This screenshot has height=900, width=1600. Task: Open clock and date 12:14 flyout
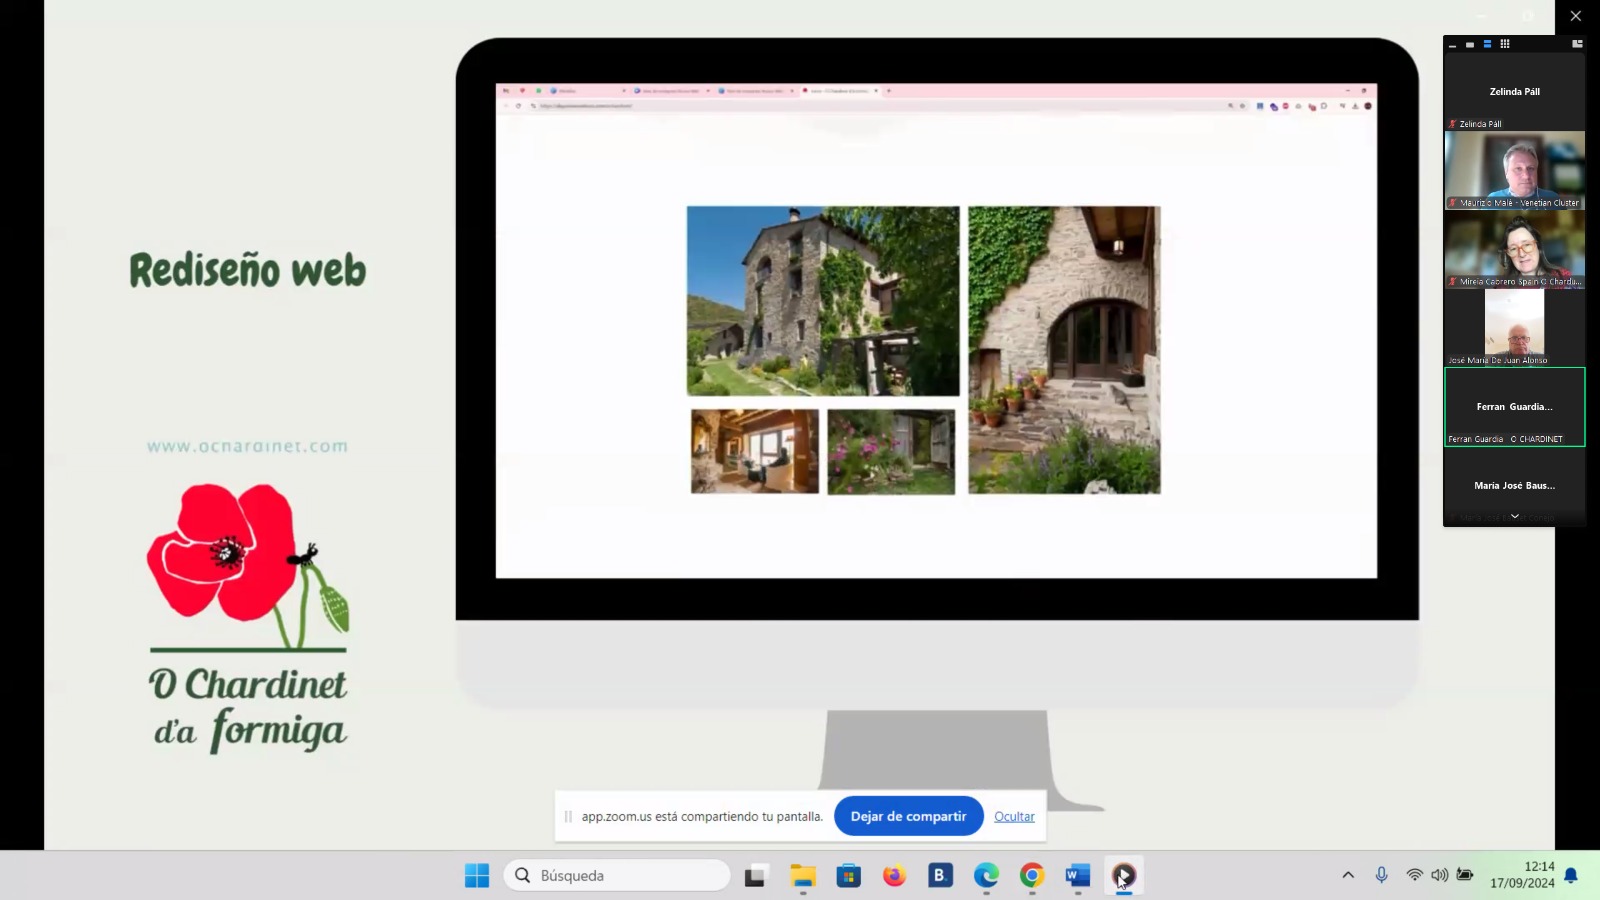pyautogui.click(x=1522, y=875)
